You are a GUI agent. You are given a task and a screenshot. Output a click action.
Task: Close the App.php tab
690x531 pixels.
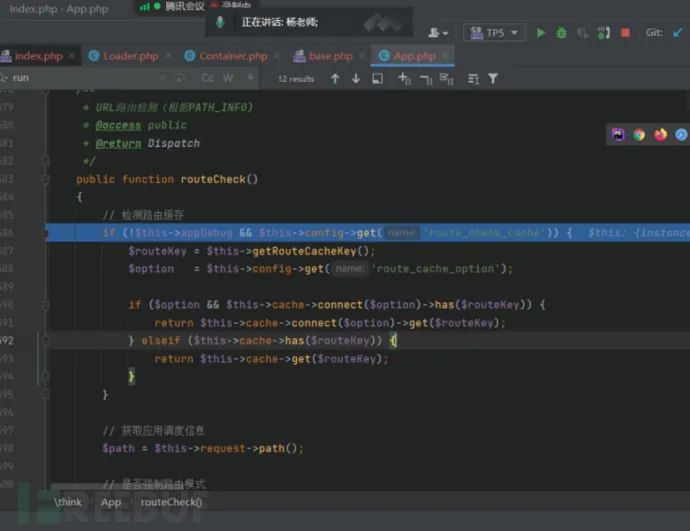point(445,56)
